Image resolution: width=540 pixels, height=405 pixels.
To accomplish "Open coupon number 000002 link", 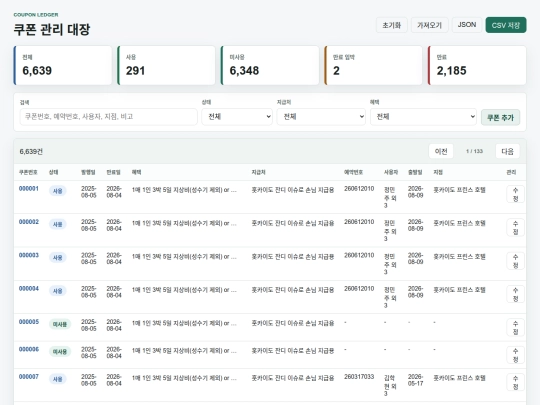I will (x=29, y=222).
